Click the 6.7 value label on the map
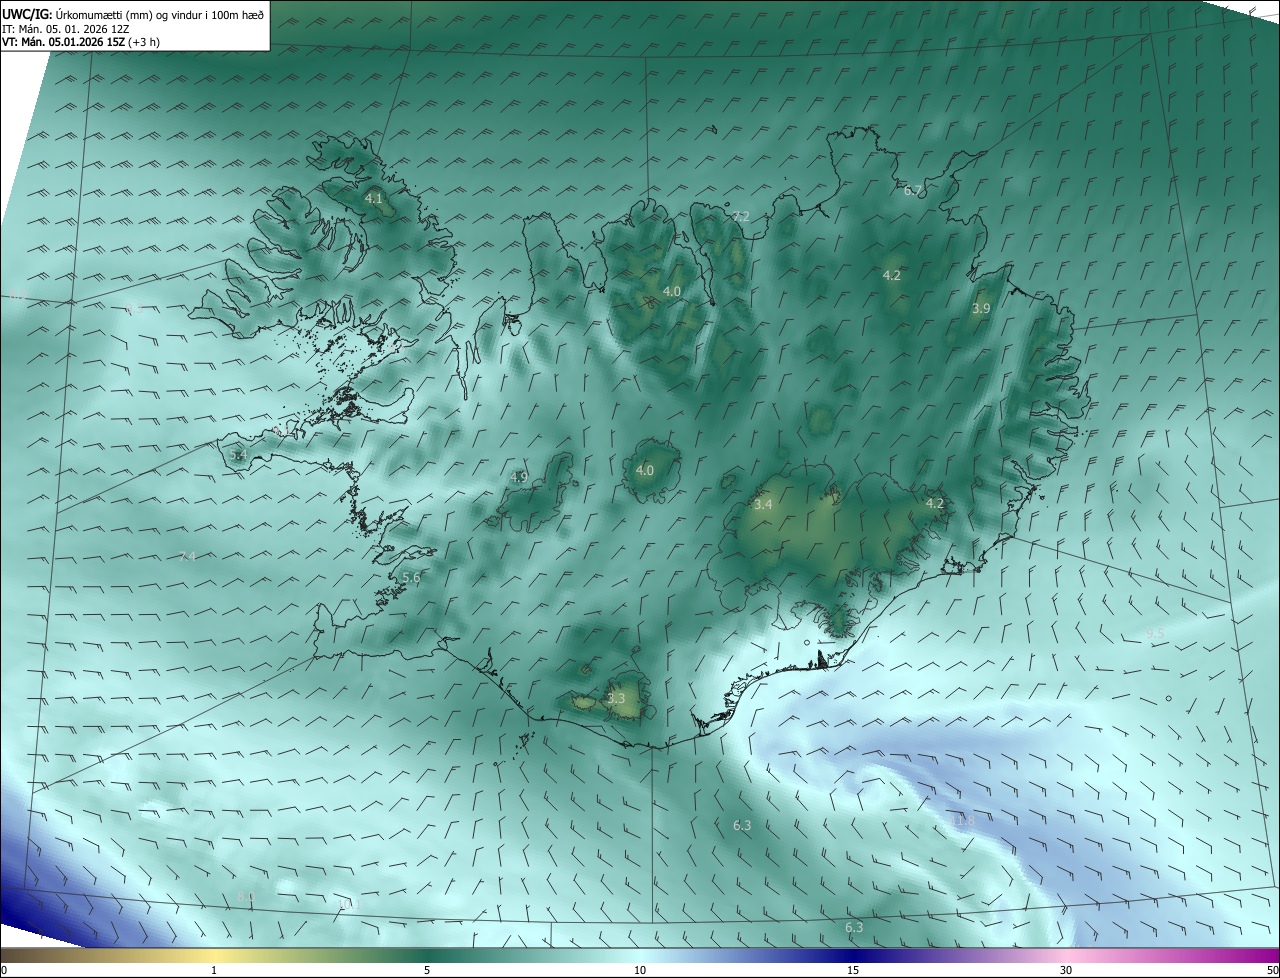The height and width of the screenshot is (978, 1280). tap(912, 190)
